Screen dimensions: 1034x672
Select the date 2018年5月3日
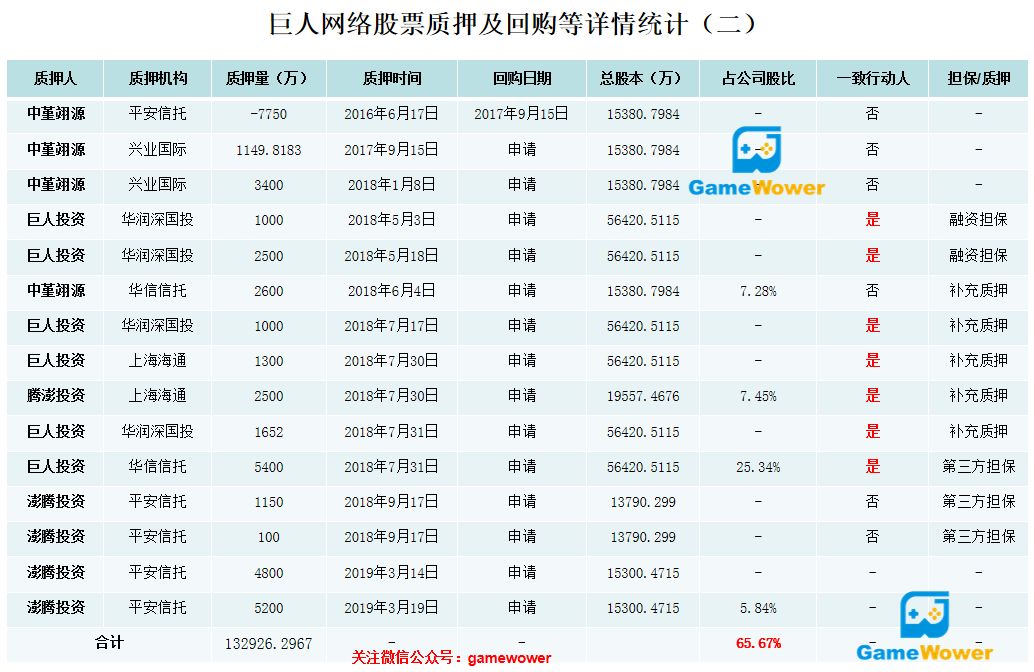[x=392, y=220]
